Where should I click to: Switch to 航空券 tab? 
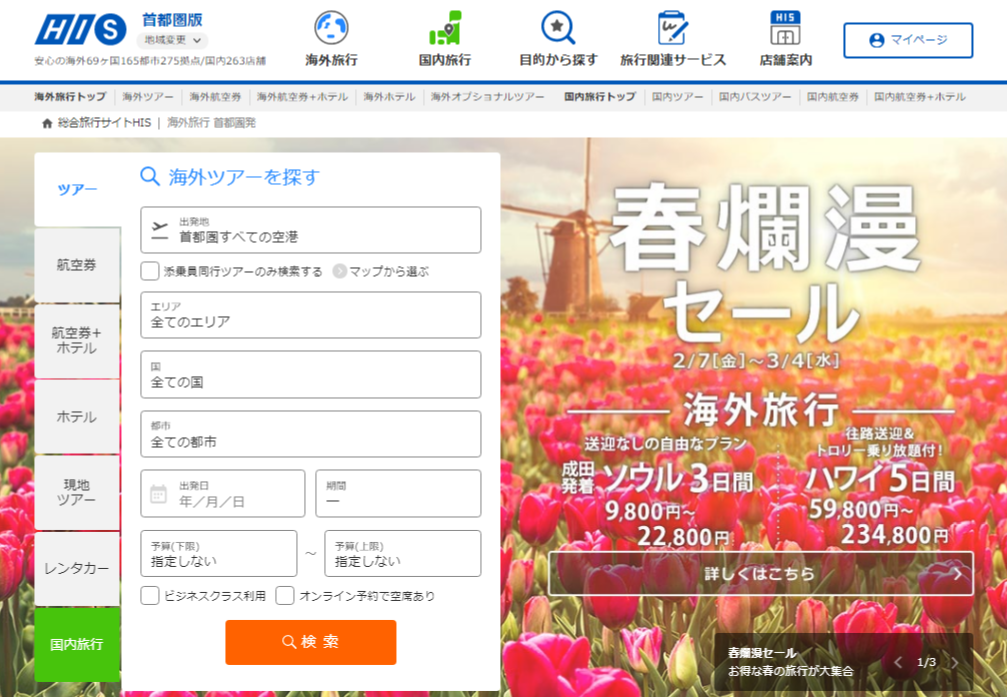click(x=77, y=265)
